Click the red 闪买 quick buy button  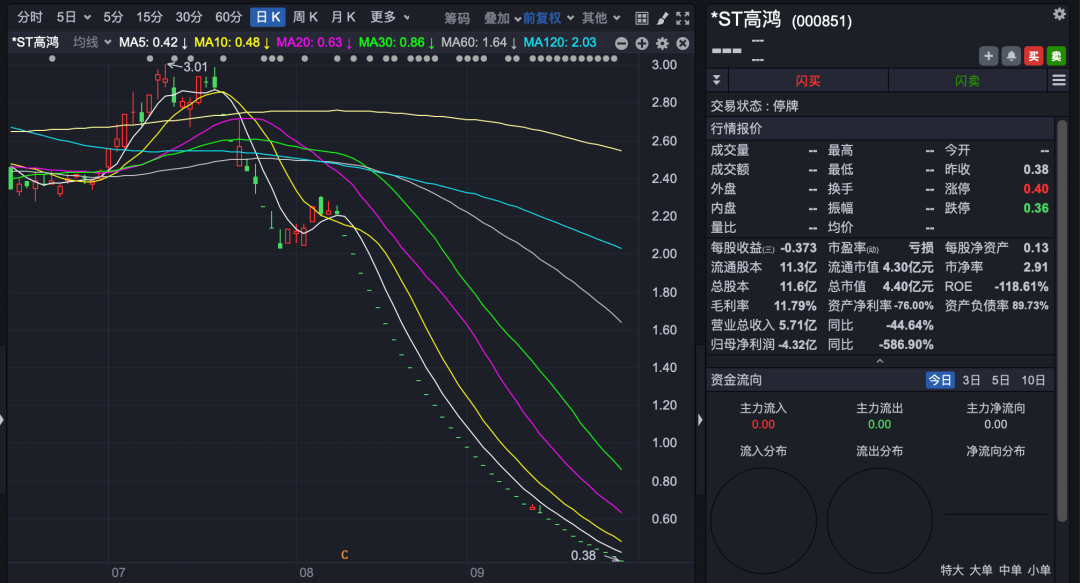808,81
